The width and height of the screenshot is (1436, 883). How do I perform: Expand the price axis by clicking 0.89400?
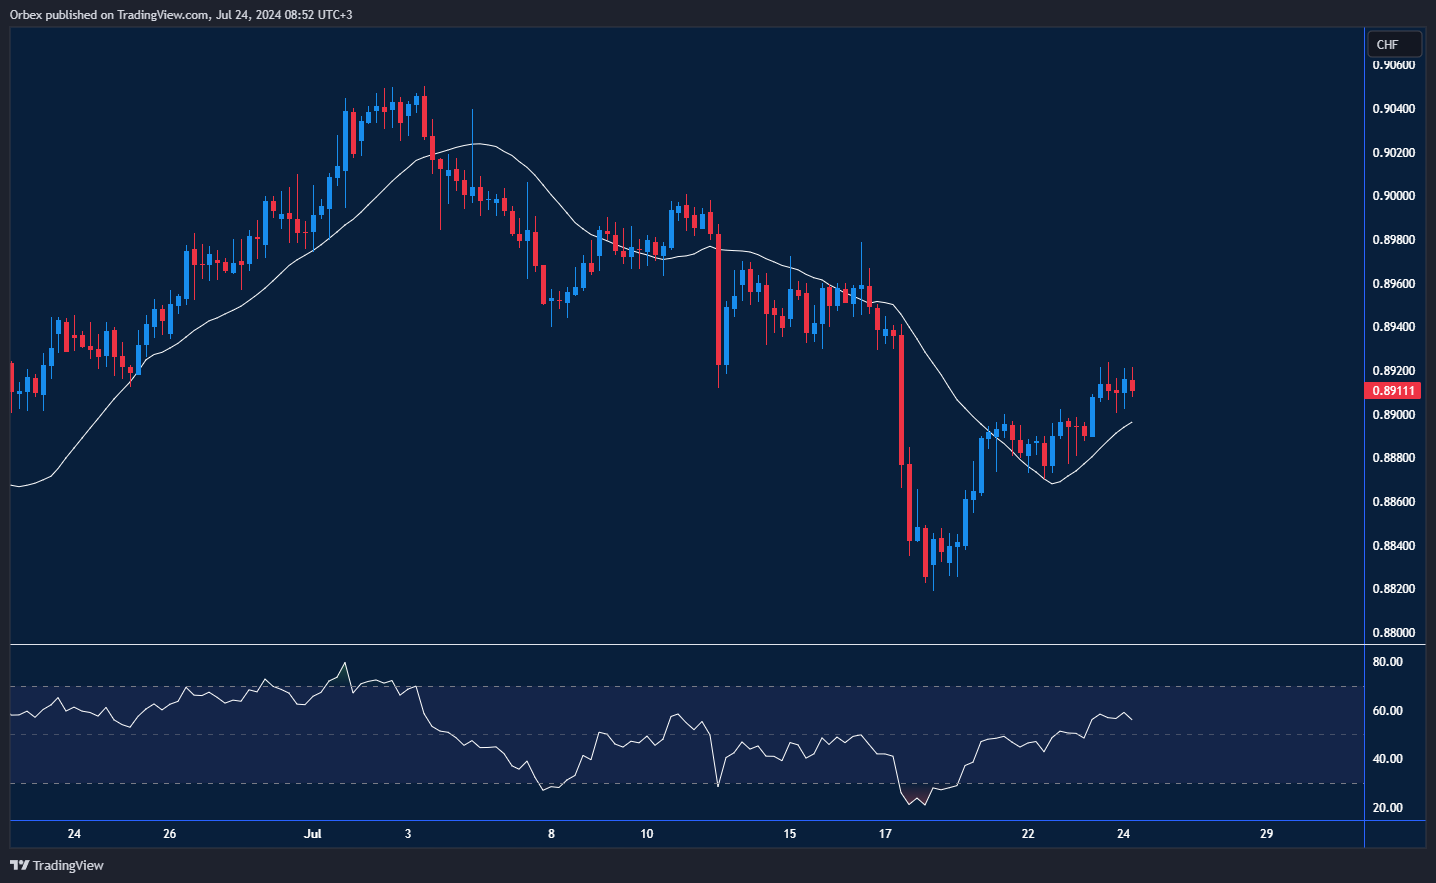[1393, 325]
